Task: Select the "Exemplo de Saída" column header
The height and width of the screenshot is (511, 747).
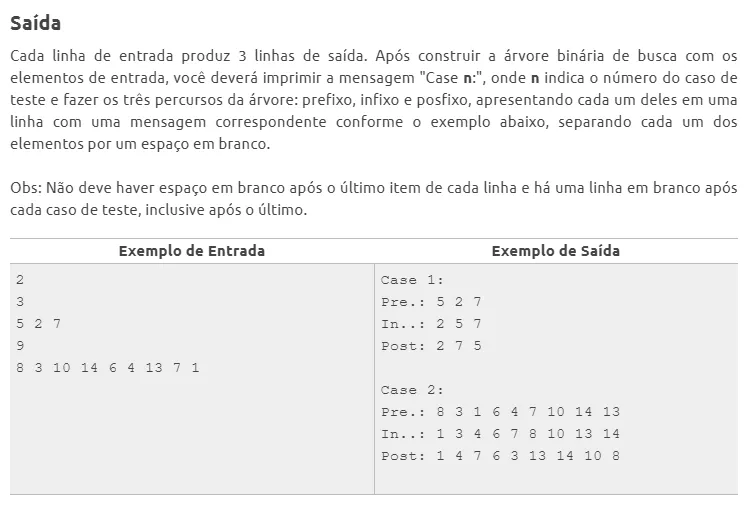Action: coord(555,251)
